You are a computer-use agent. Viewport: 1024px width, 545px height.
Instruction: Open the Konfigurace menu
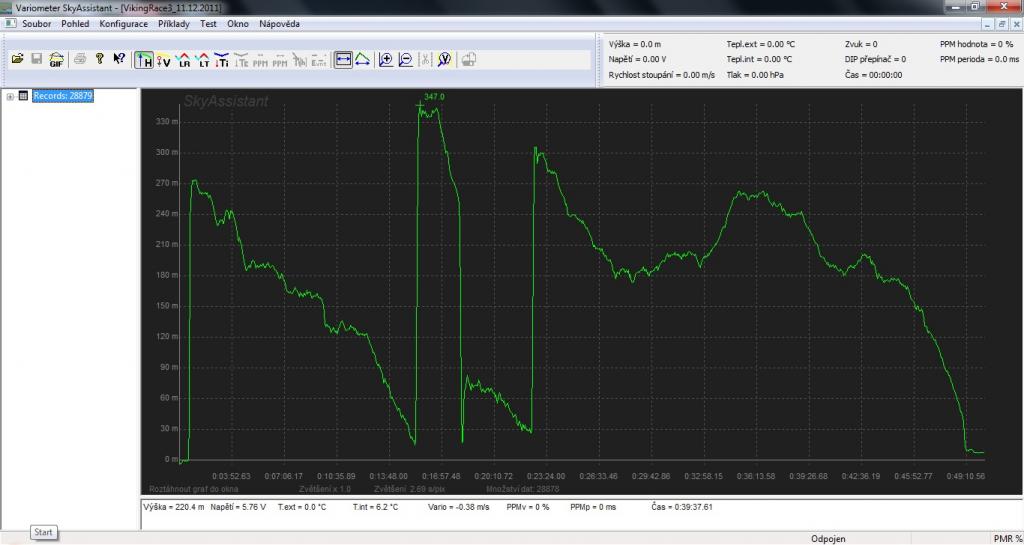(x=124, y=23)
